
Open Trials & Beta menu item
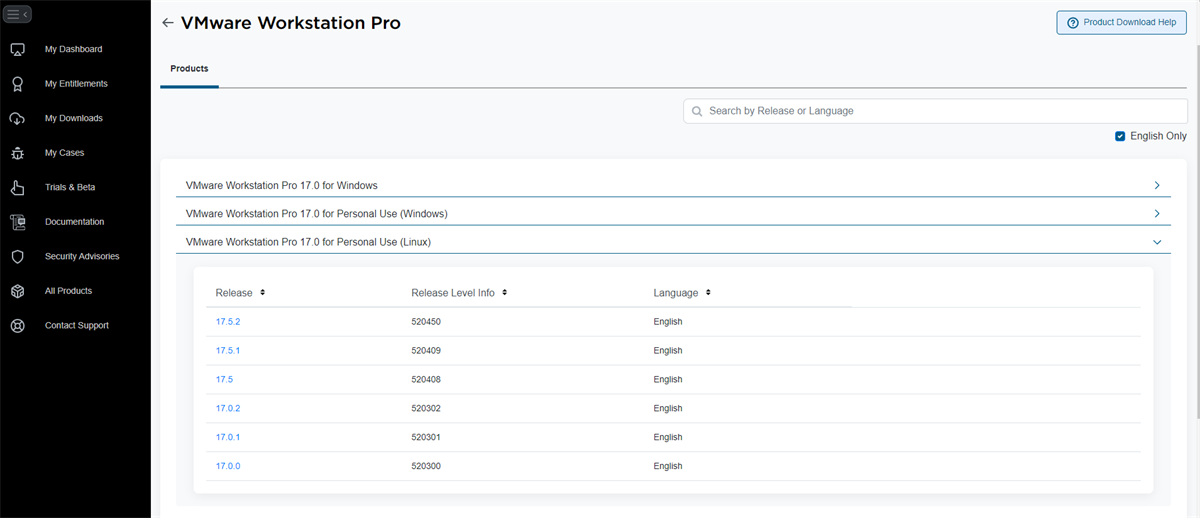tap(70, 187)
